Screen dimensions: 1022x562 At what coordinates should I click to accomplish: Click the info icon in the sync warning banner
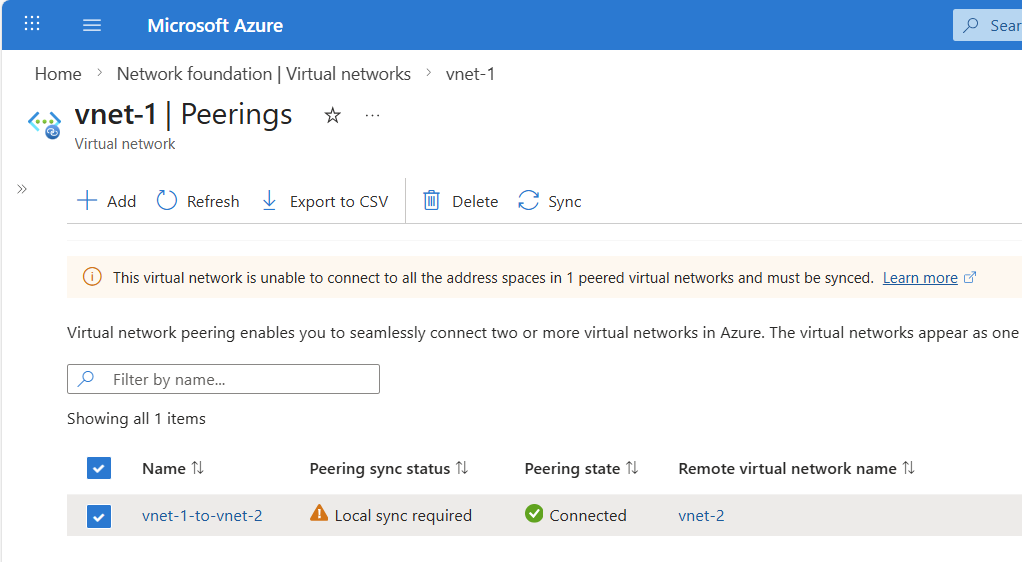[92, 277]
